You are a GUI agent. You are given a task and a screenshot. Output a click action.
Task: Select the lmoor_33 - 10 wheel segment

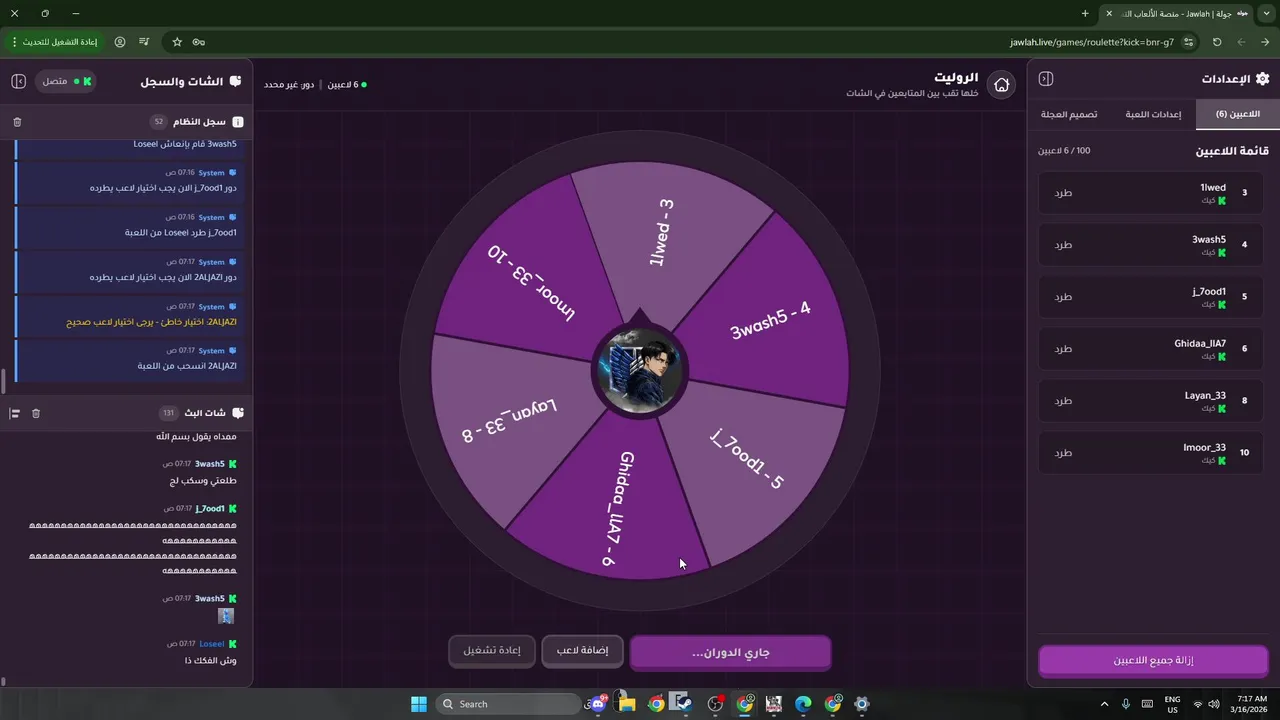(532, 283)
